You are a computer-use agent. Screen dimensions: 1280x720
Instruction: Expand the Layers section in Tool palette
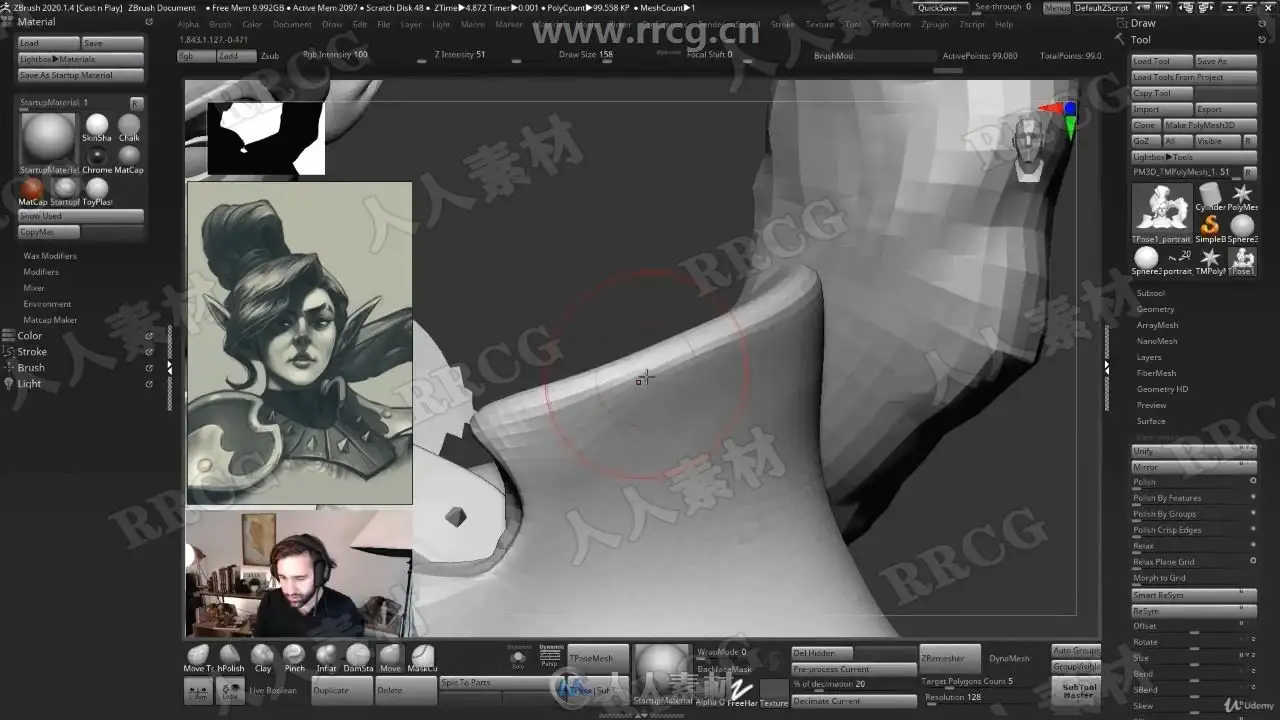coord(1149,357)
